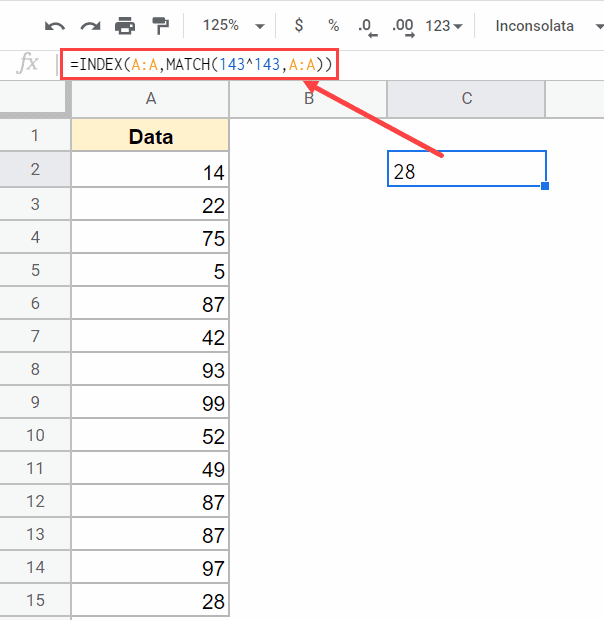Image resolution: width=604 pixels, height=620 pixels.
Task: Click cell A3 containing 22
Action: coord(150,204)
